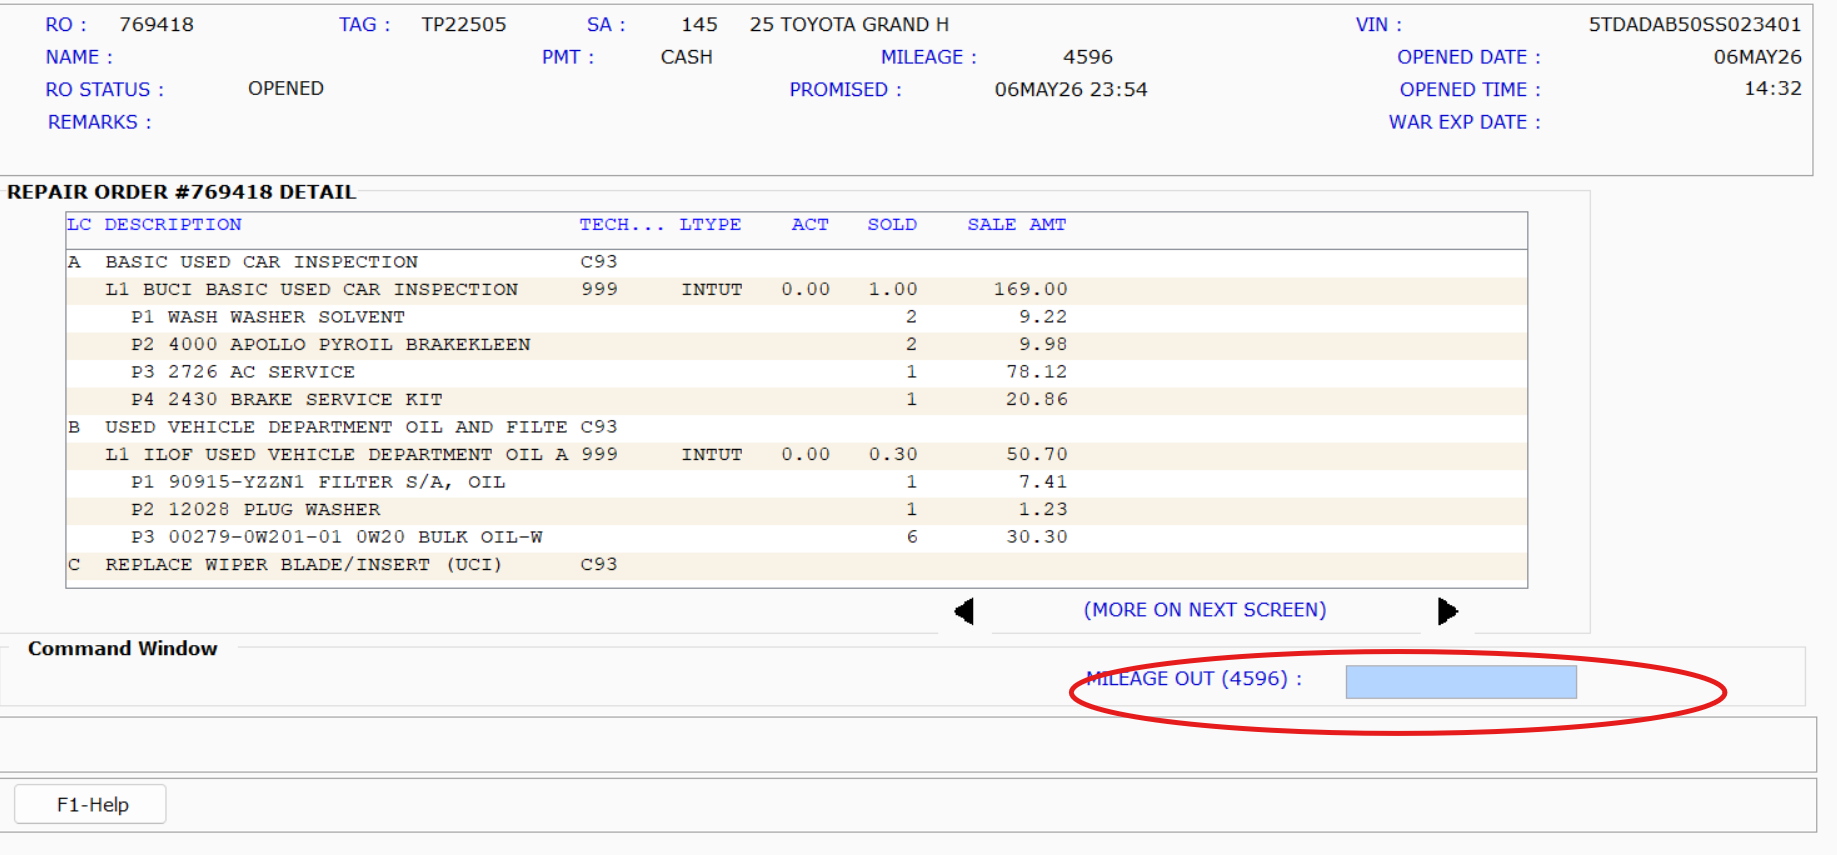Viewport: 1837px width, 855px height.
Task: Click the 78.12 sale amount
Action: (x=1037, y=373)
